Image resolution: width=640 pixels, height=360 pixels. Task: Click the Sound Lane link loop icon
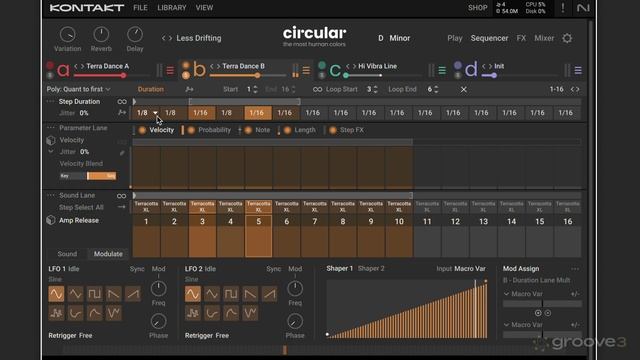pyautogui.click(x=122, y=196)
